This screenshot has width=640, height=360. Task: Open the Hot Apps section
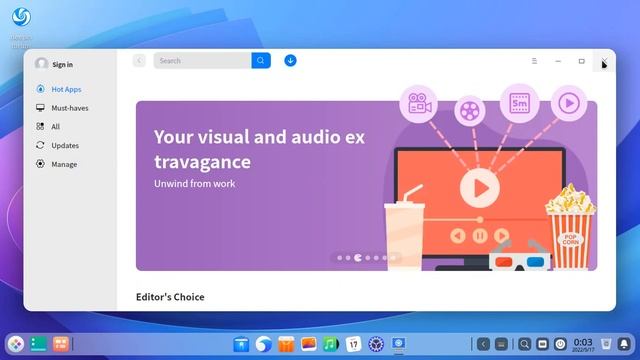point(66,89)
